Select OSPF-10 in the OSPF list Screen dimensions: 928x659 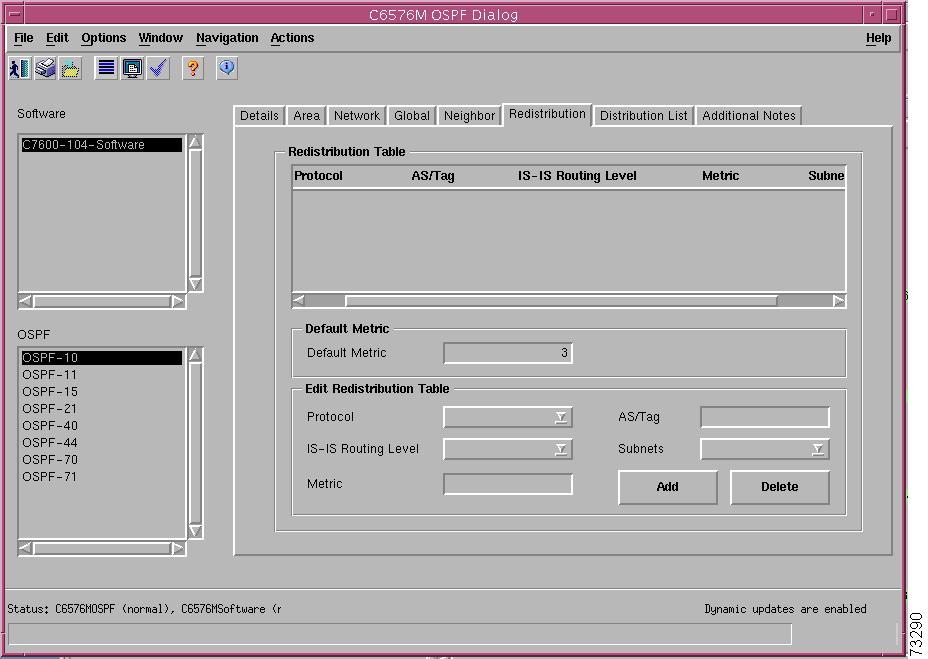tap(102, 358)
